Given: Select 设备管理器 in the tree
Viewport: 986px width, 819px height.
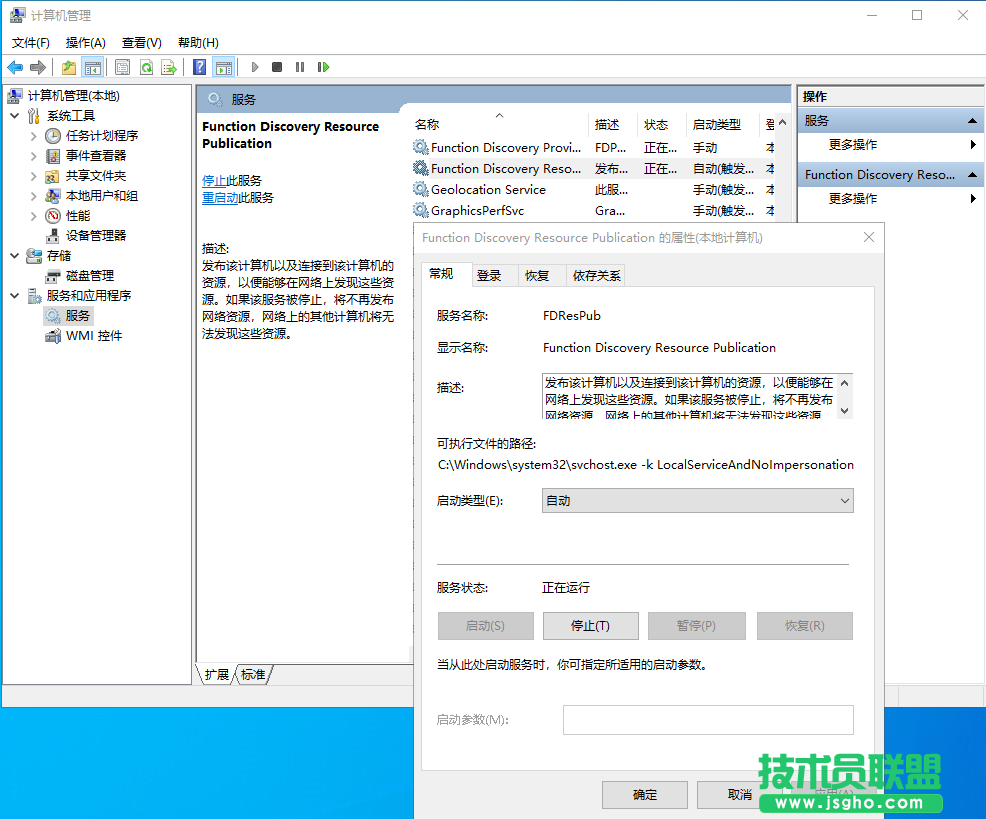Looking at the screenshot, I should point(96,235).
